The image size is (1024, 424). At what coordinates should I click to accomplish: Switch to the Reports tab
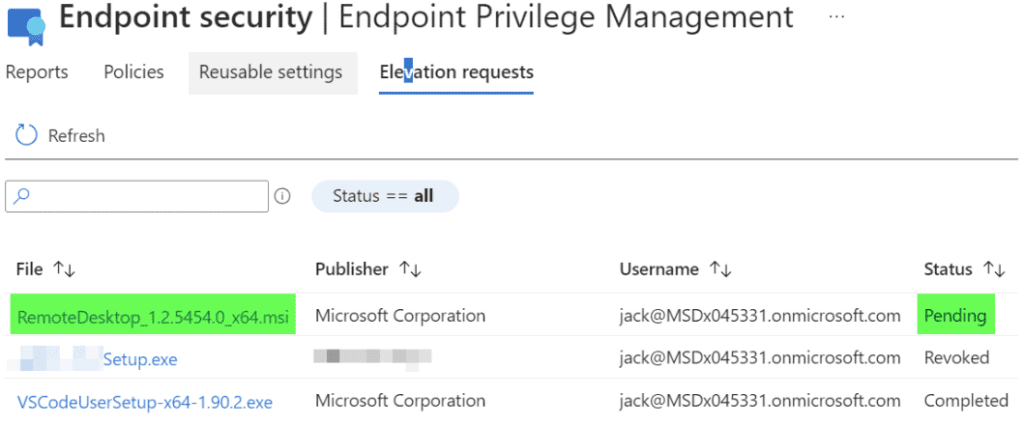click(37, 72)
